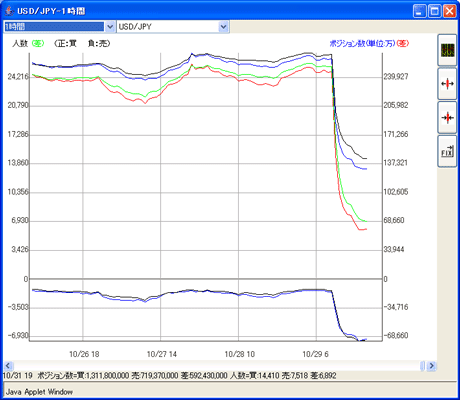Click the -34,716 right axis value
The height and width of the screenshot is (400, 460).
pyautogui.click(x=396, y=307)
